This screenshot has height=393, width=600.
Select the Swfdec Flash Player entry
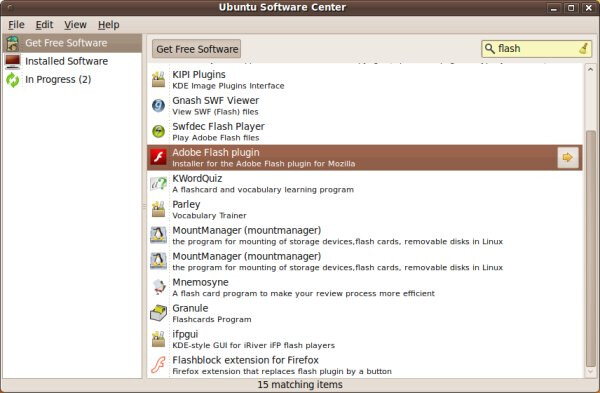[x=365, y=132]
